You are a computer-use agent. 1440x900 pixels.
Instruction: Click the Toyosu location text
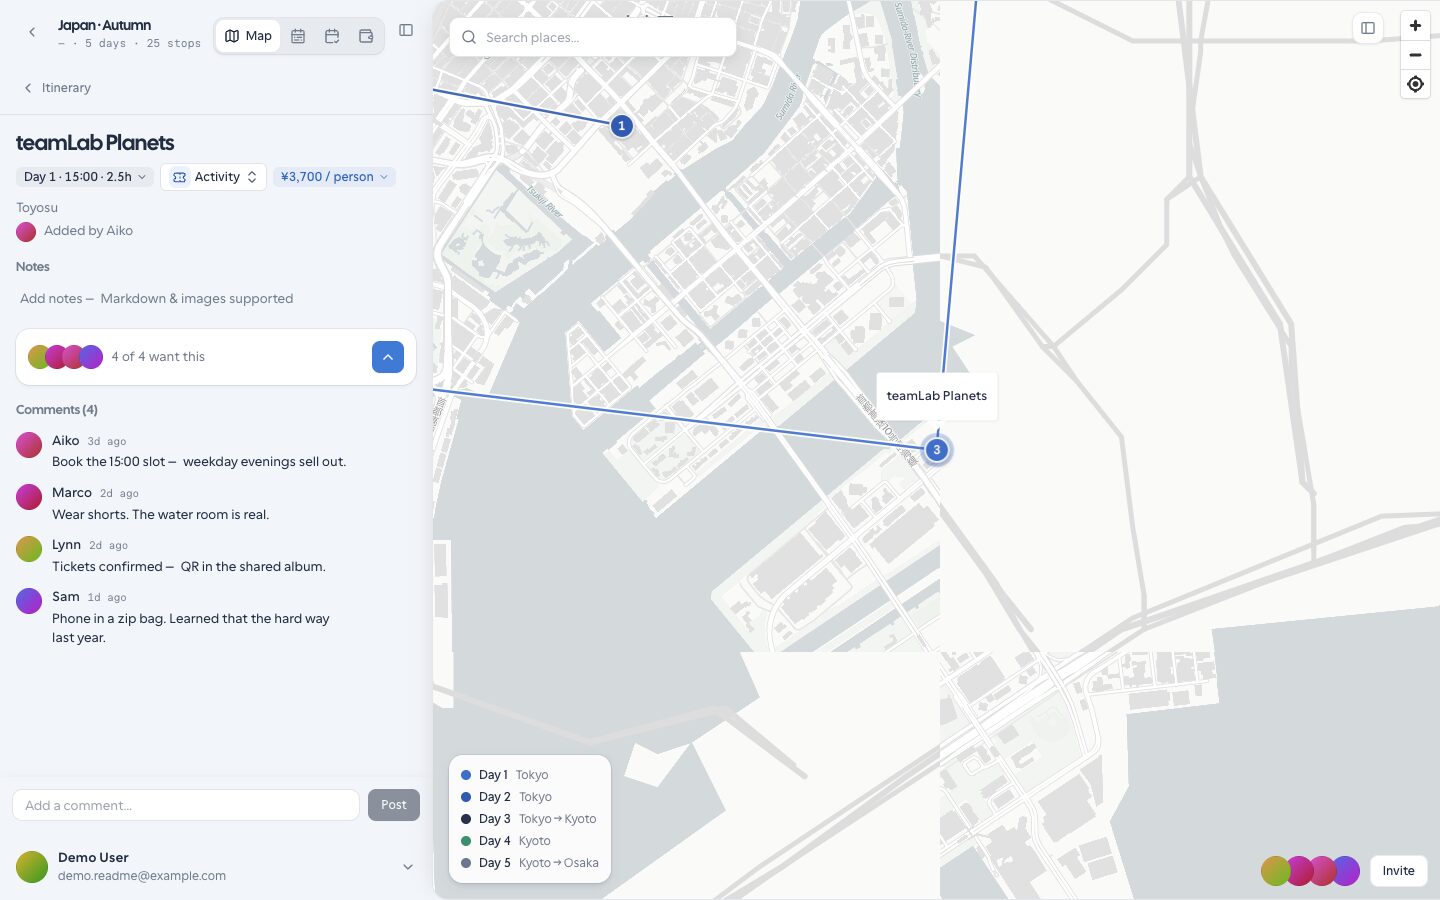(37, 208)
